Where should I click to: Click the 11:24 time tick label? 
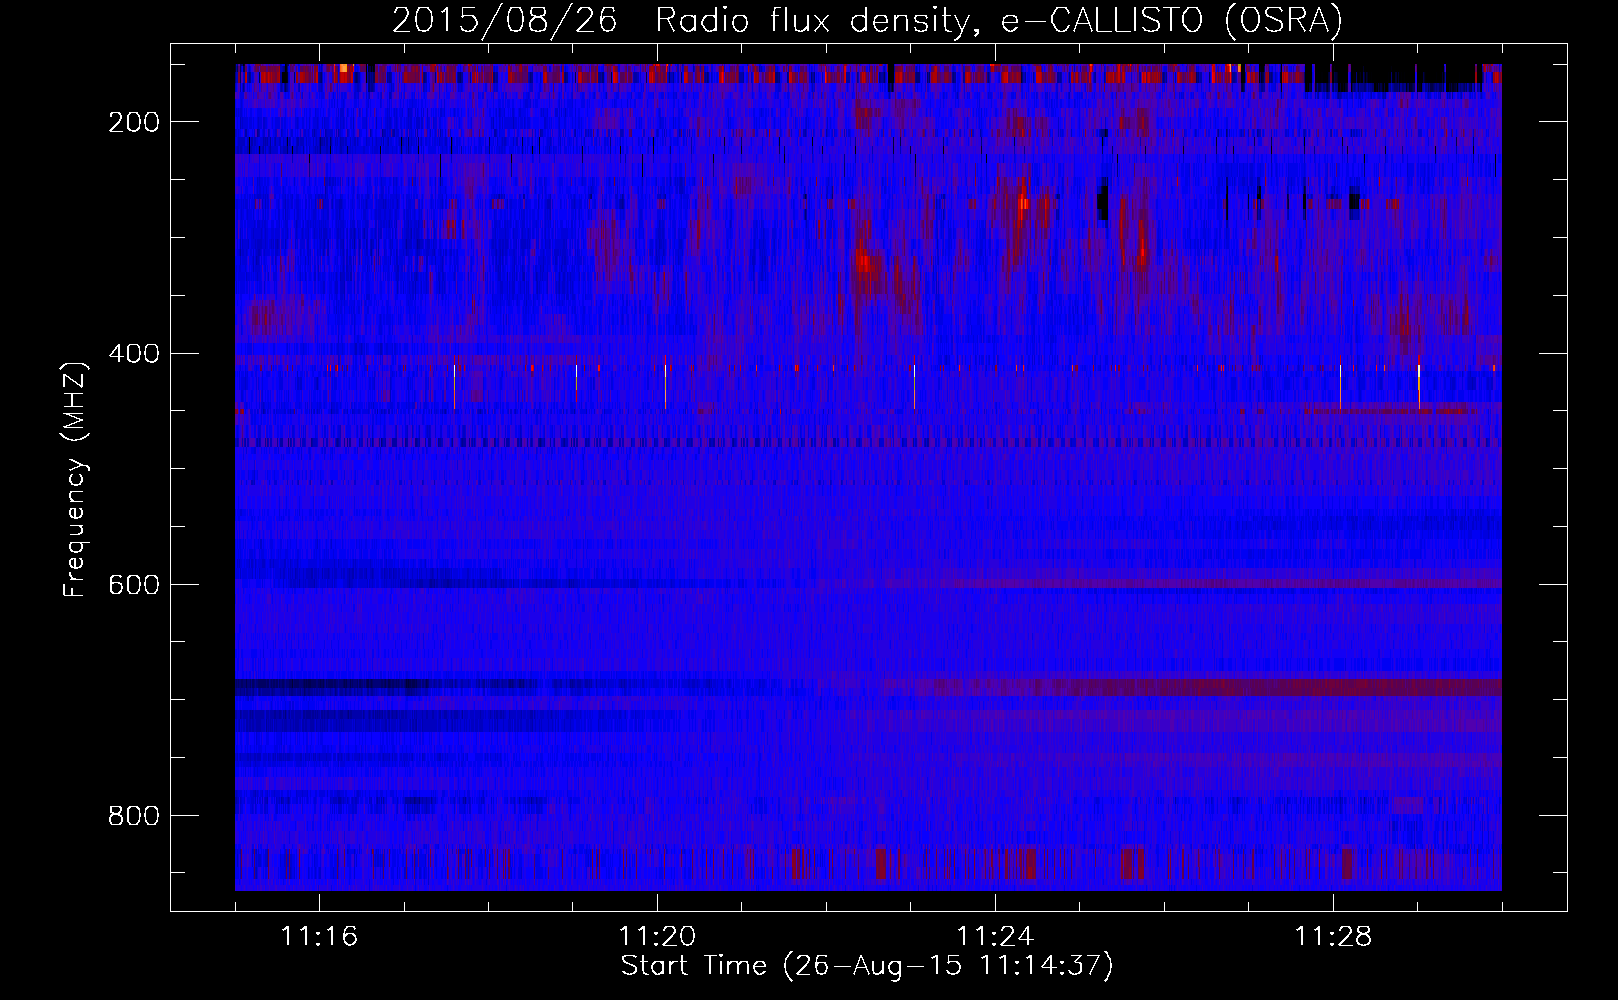tap(995, 936)
